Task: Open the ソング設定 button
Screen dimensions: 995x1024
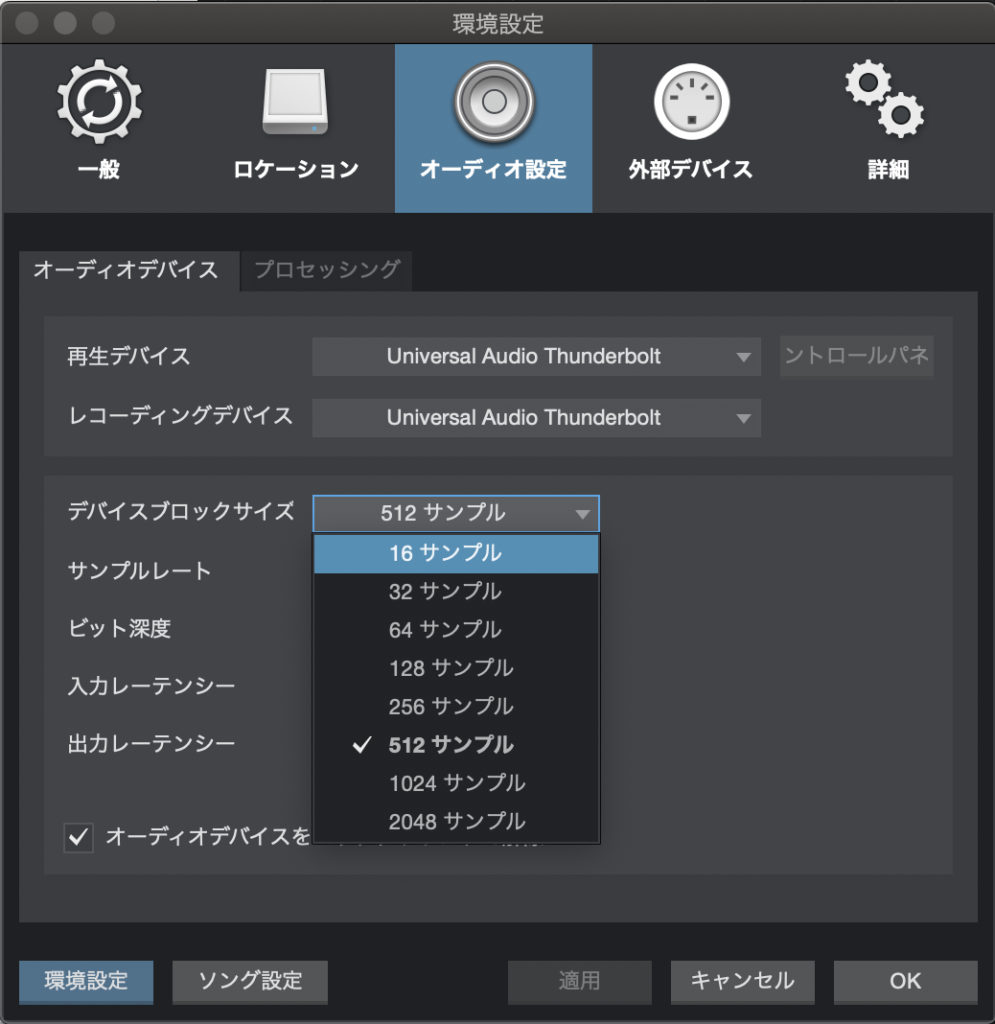Action: tap(250, 981)
